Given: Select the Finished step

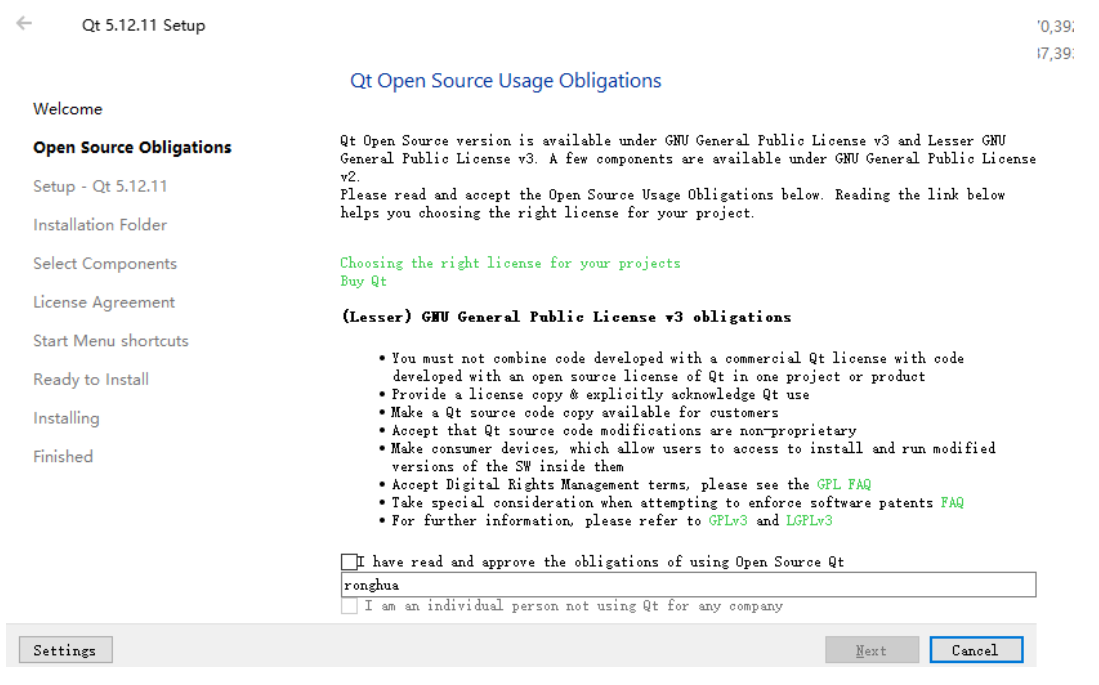Looking at the screenshot, I should coord(63,456).
